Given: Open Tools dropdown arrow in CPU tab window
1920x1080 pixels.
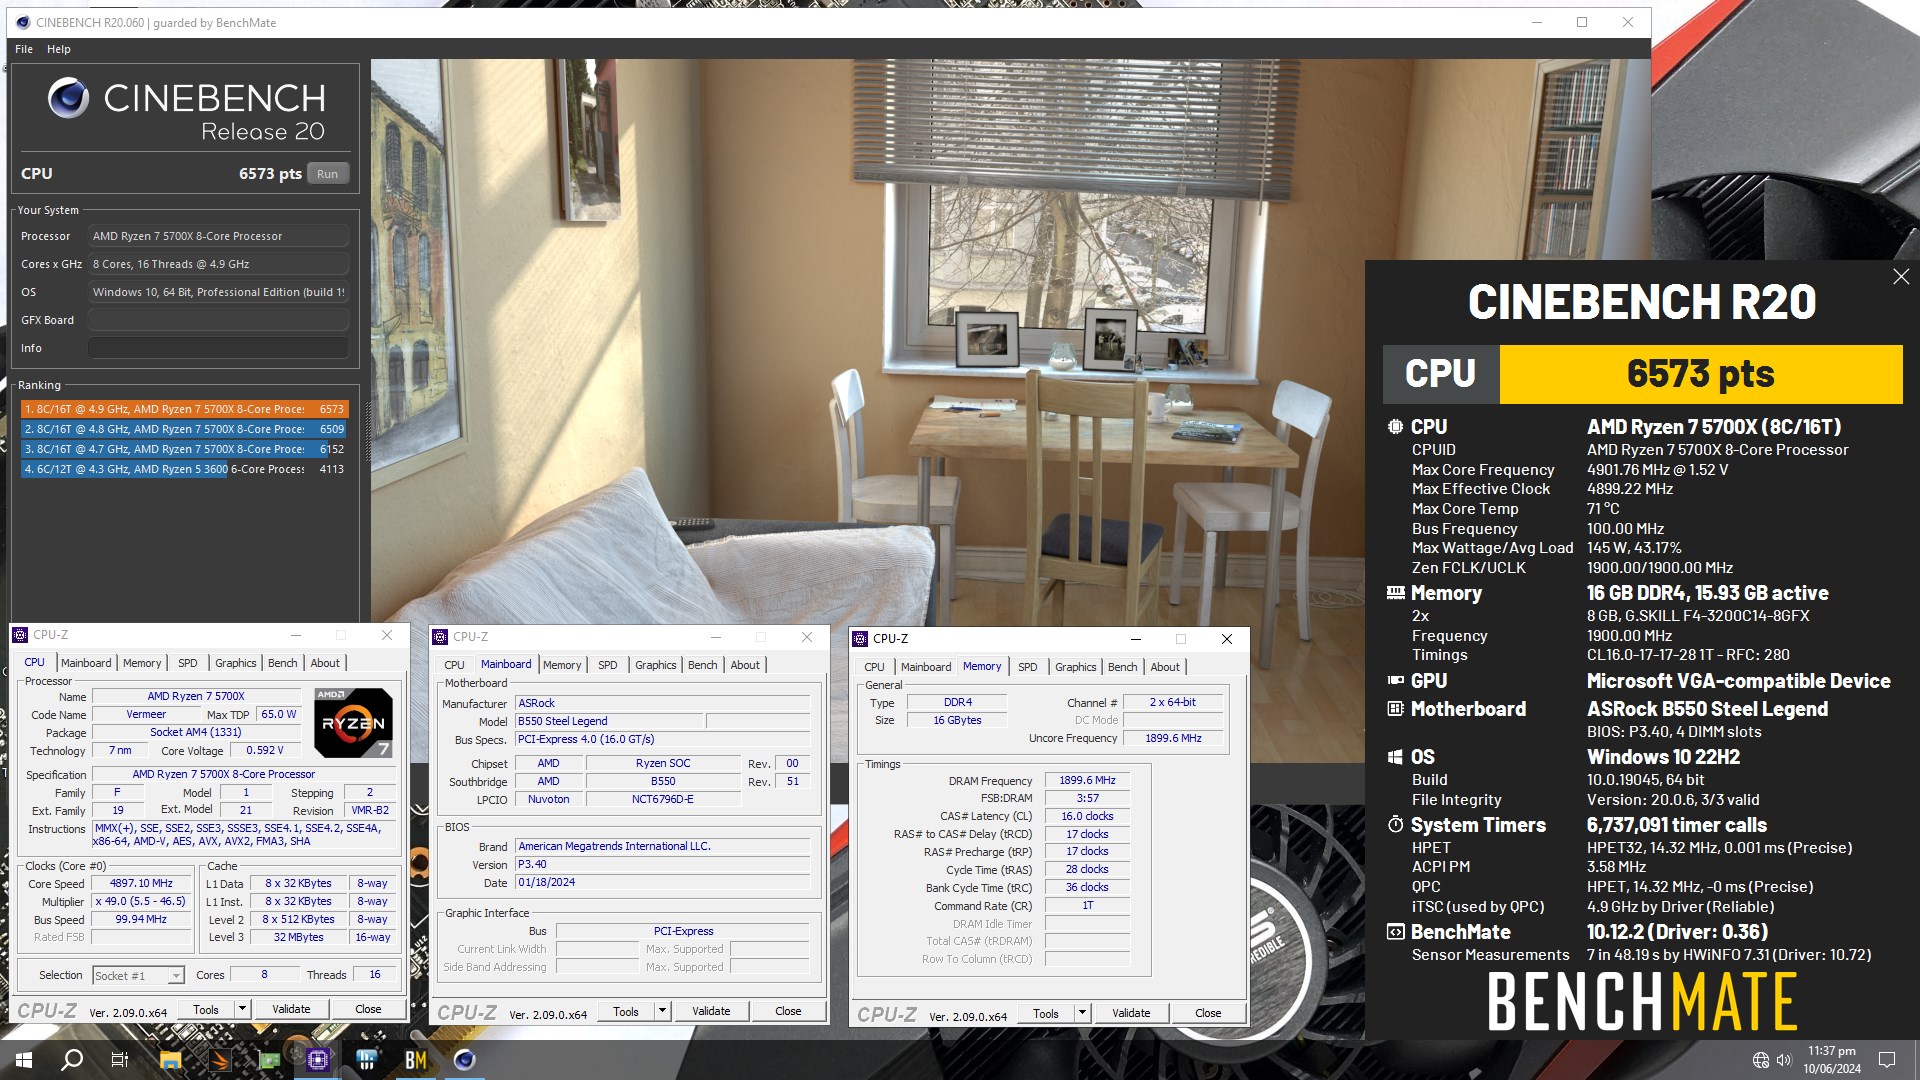Looking at the screenshot, I should [x=242, y=1009].
